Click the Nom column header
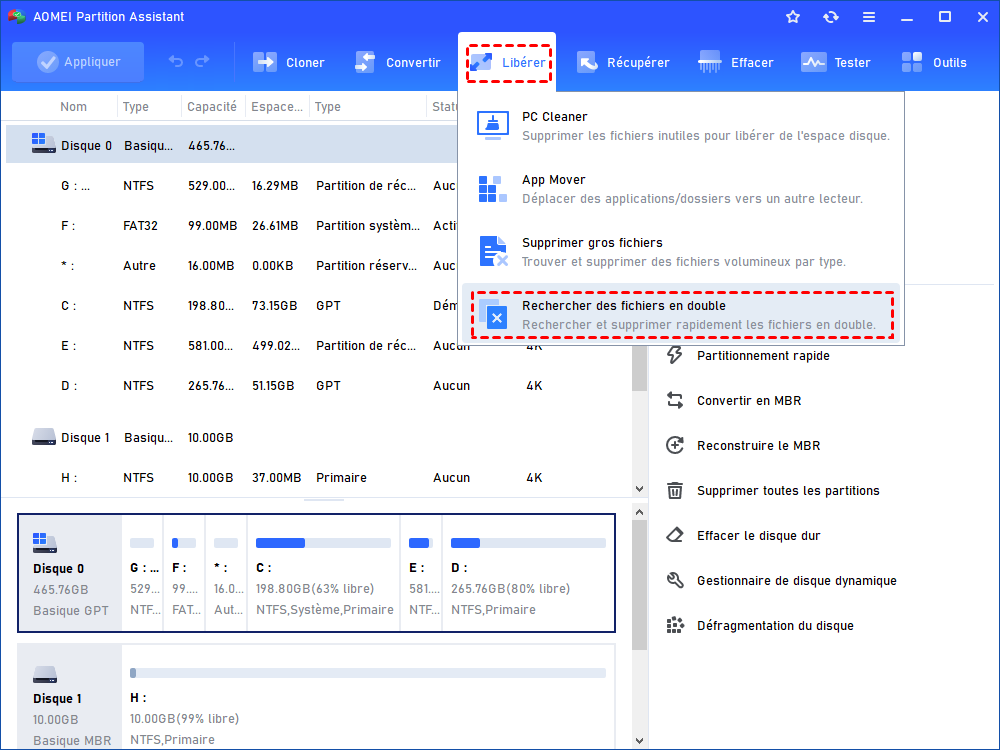The width and height of the screenshot is (1000, 750). point(73,107)
